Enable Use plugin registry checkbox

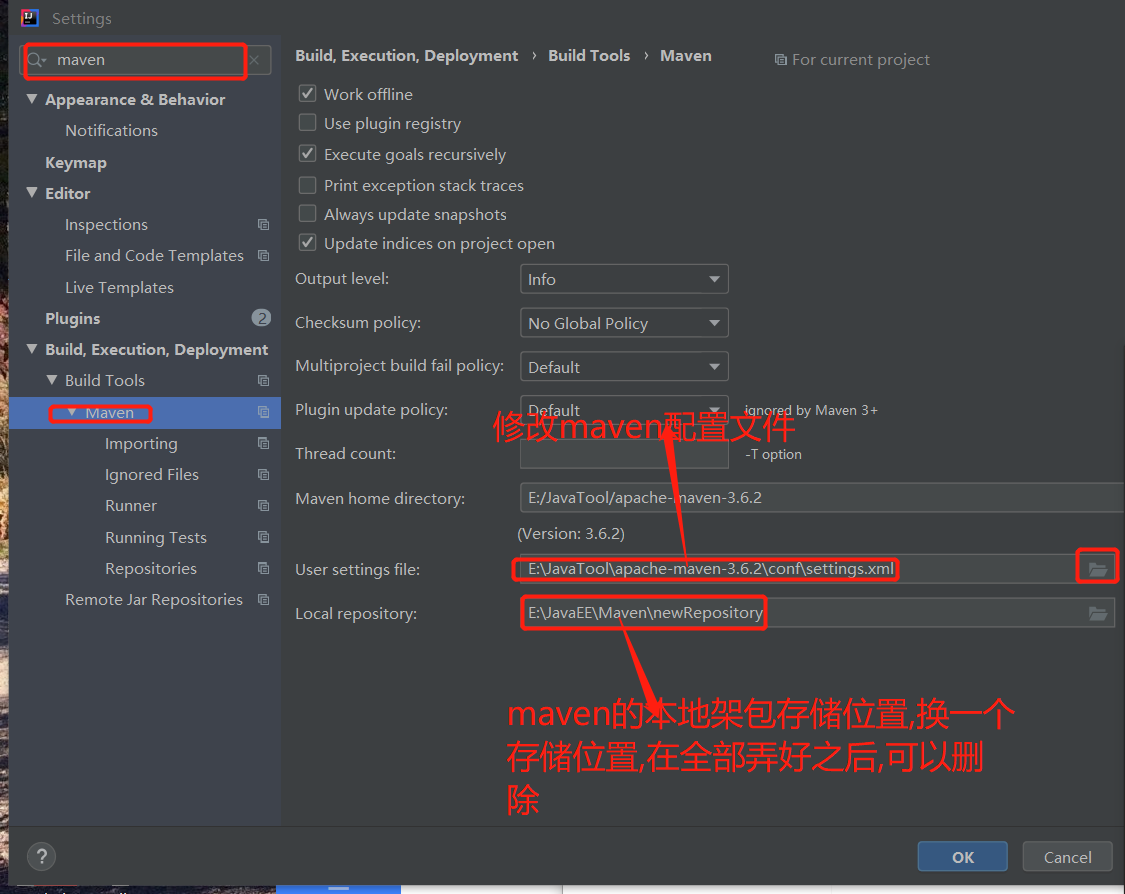tap(307, 123)
